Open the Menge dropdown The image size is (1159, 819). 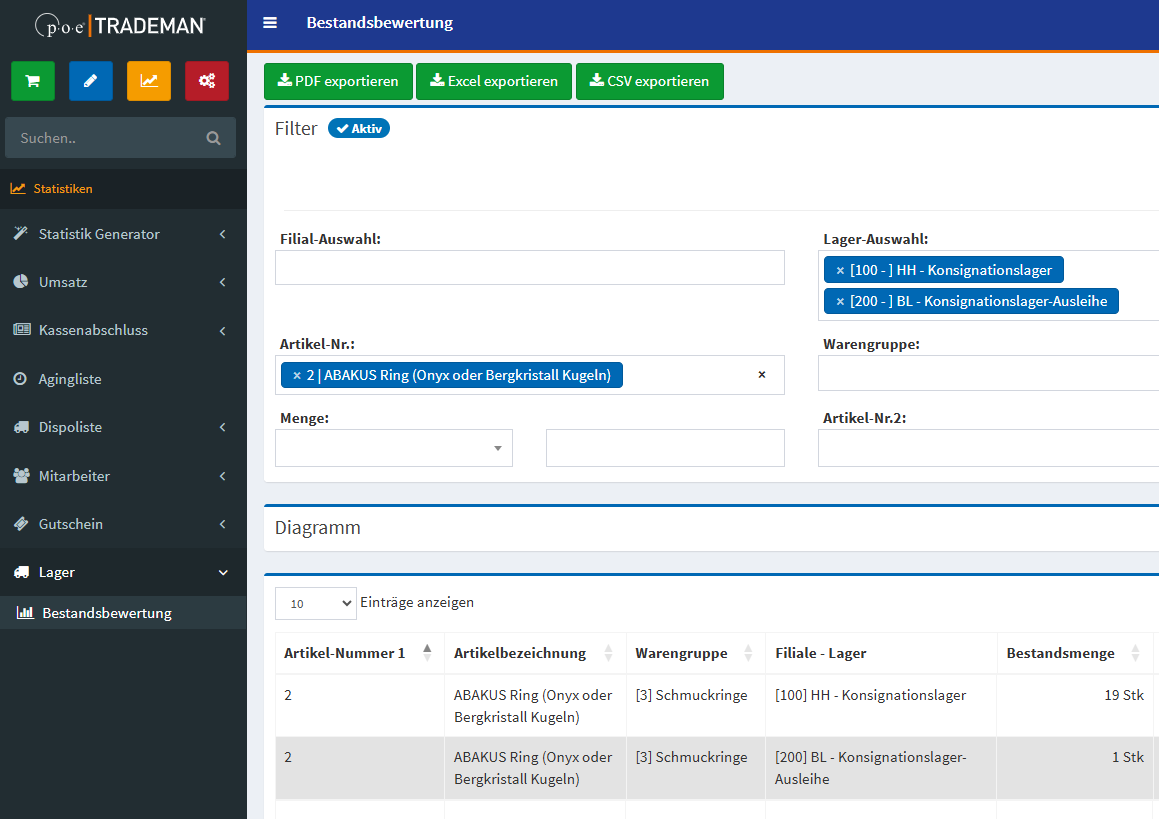pos(394,448)
